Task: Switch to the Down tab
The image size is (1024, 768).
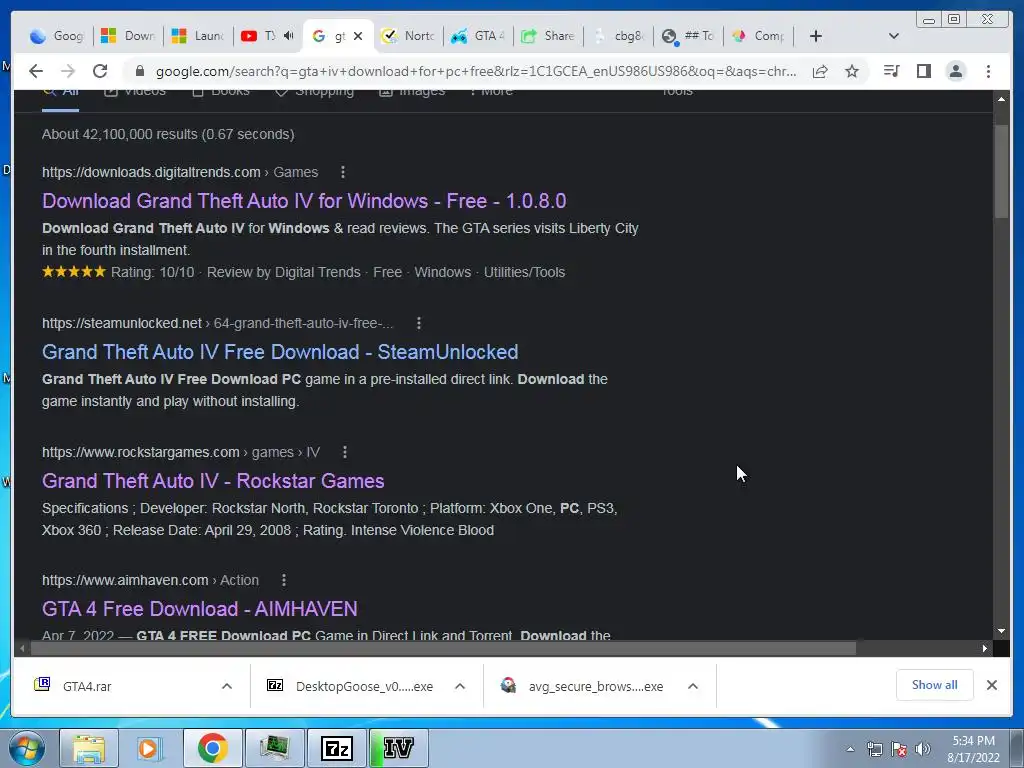Action: [x=128, y=36]
